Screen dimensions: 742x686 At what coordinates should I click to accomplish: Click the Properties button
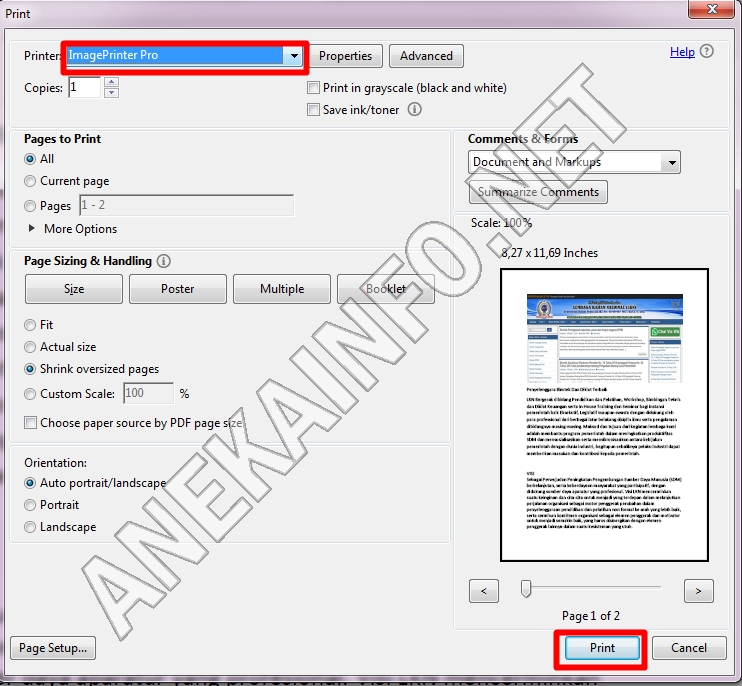click(x=345, y=56)
